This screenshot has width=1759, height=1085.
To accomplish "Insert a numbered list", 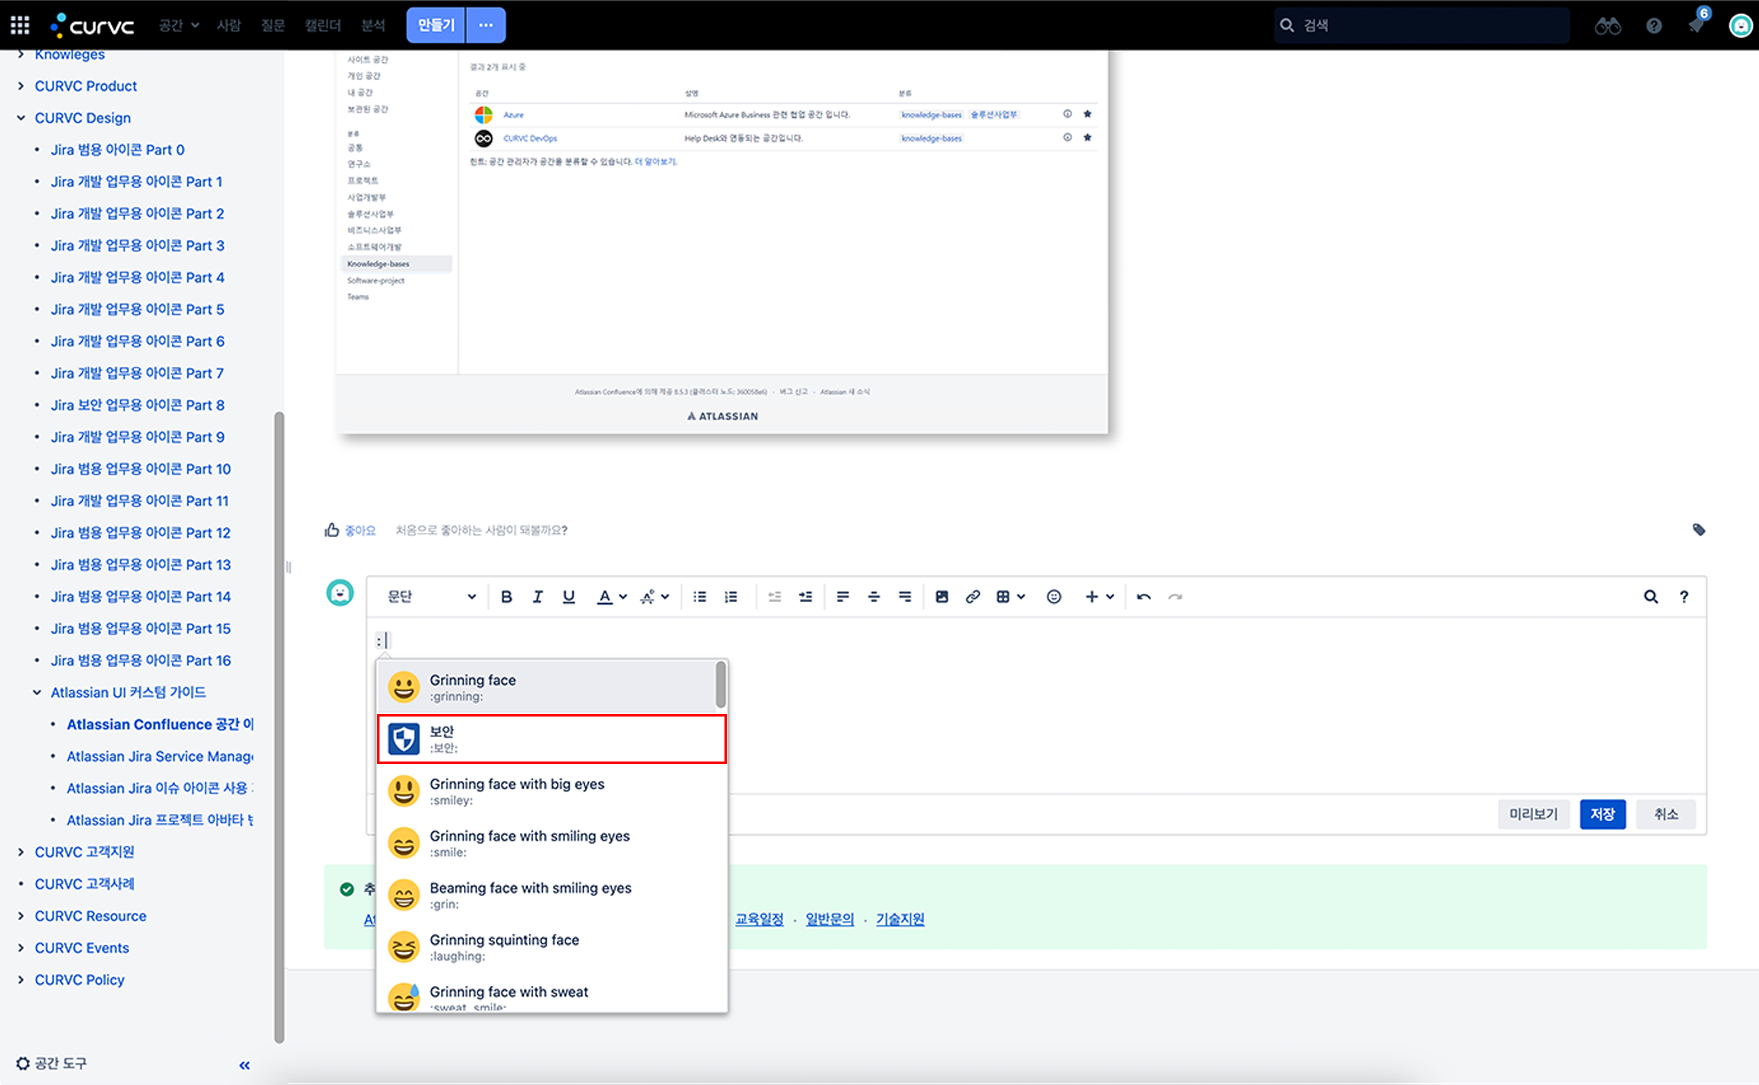I will click(731, 597).
